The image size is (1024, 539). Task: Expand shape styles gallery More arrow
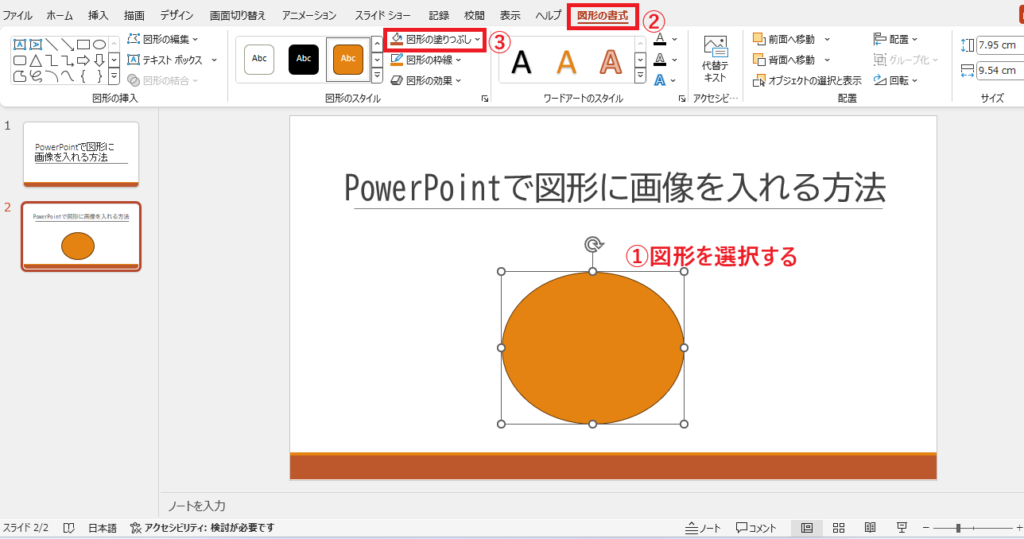pos(377,76)
